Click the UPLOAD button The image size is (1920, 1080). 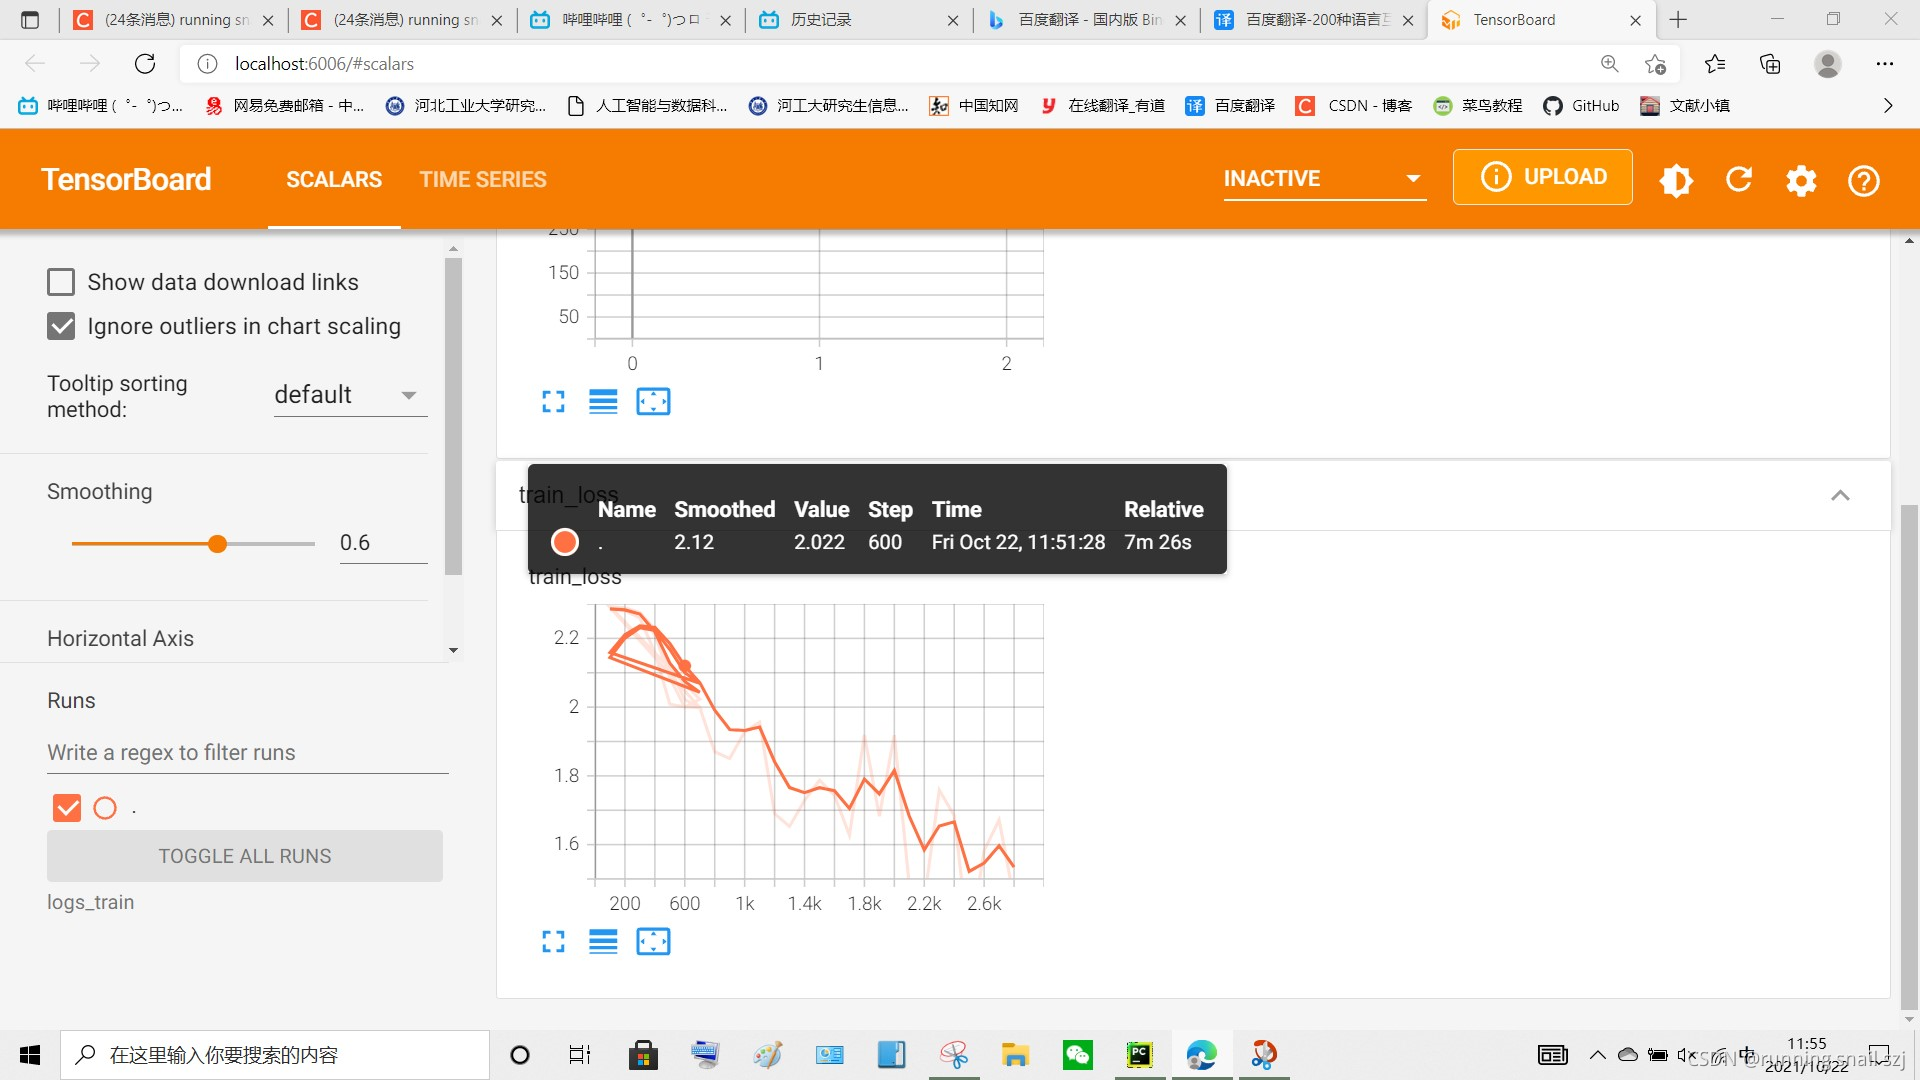pos(1543,178)
